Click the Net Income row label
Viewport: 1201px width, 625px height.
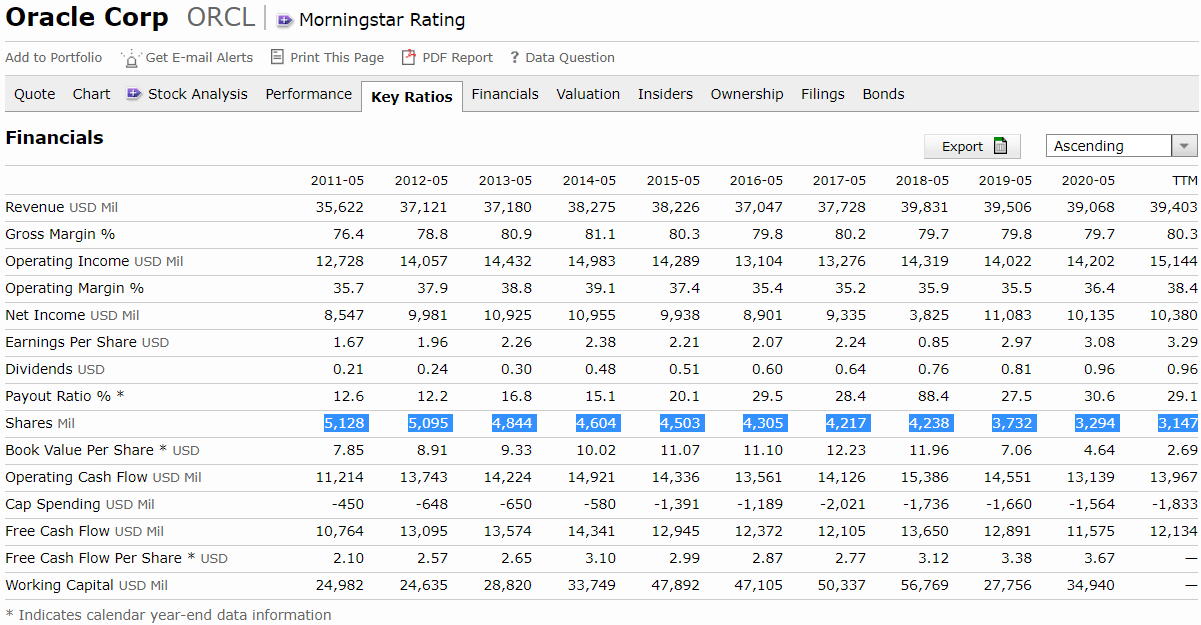pos(72,315)
